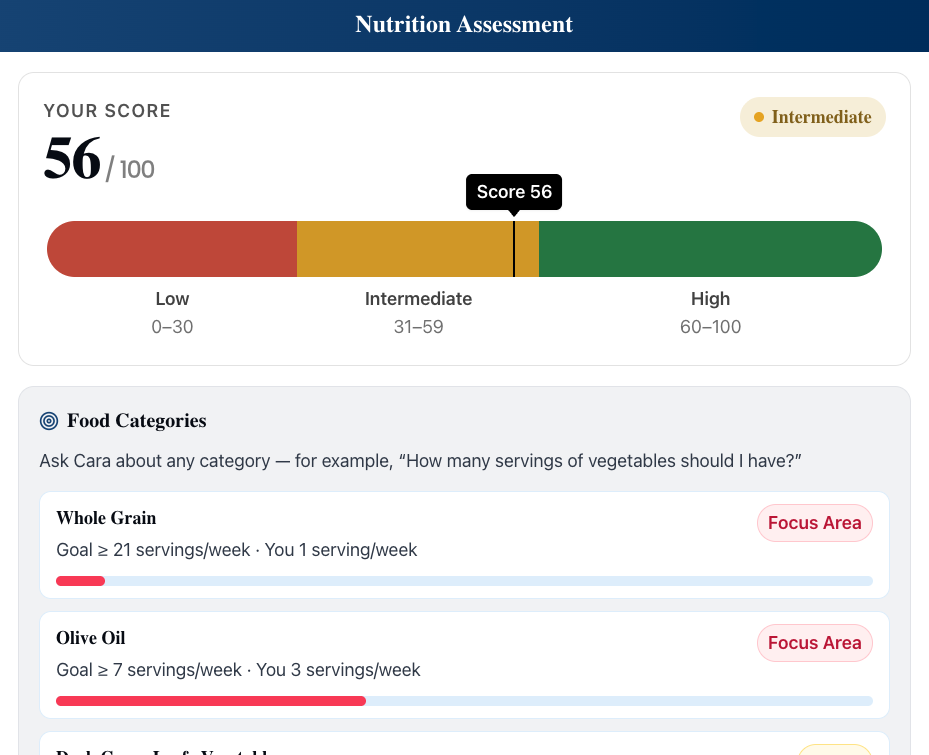This screenshot has width=929, height=755.
Task: Click the Food Categories target icon
Action: pos(49,421)
